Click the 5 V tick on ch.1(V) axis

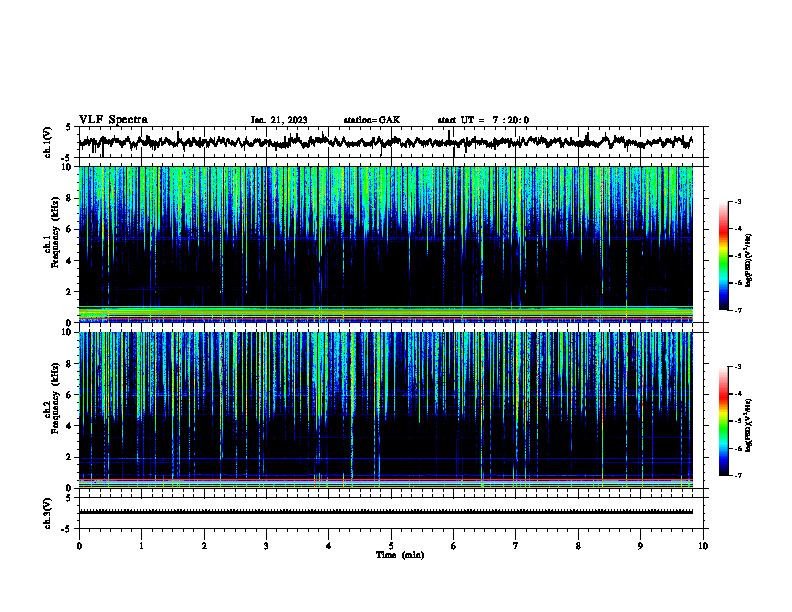click(x=68, y=127)
